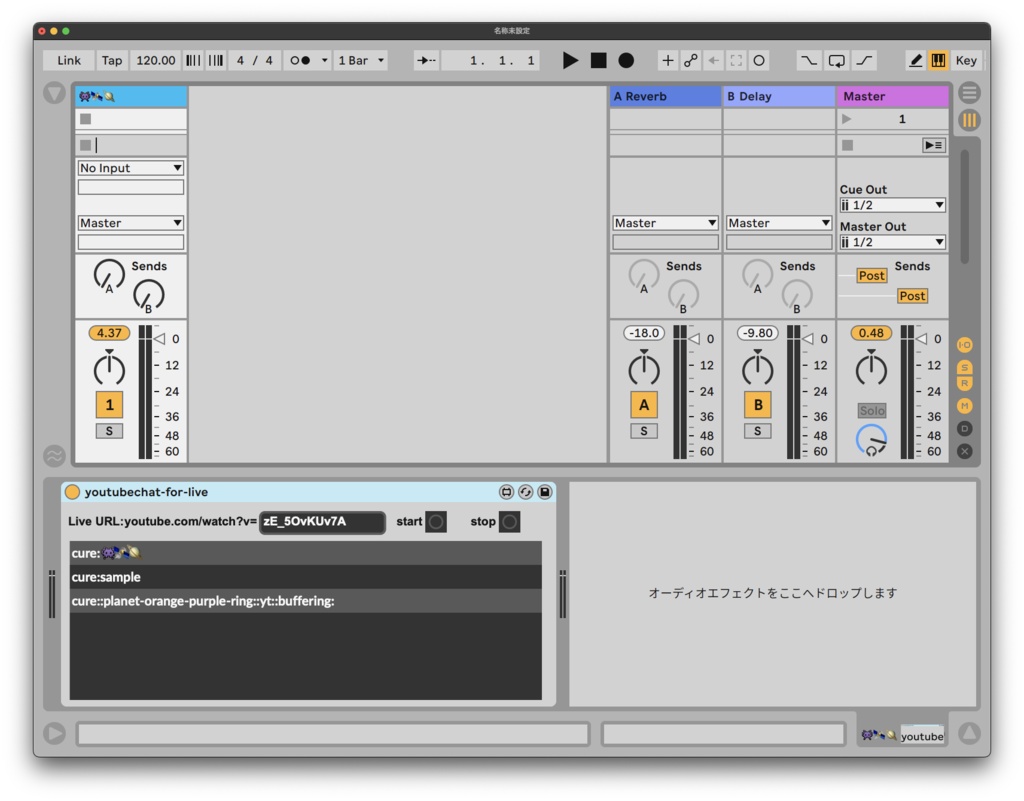
Task: Click the Link button
Action: [x=69, y=61]
